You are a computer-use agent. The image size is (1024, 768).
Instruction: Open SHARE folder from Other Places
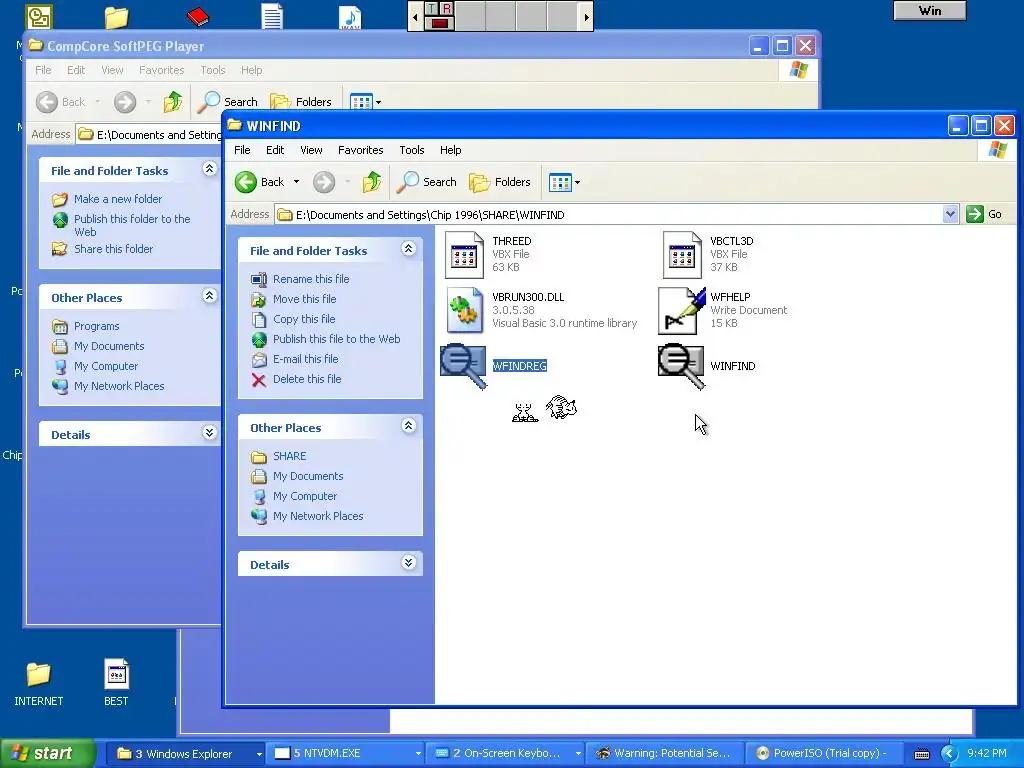[x=289, y=456]
